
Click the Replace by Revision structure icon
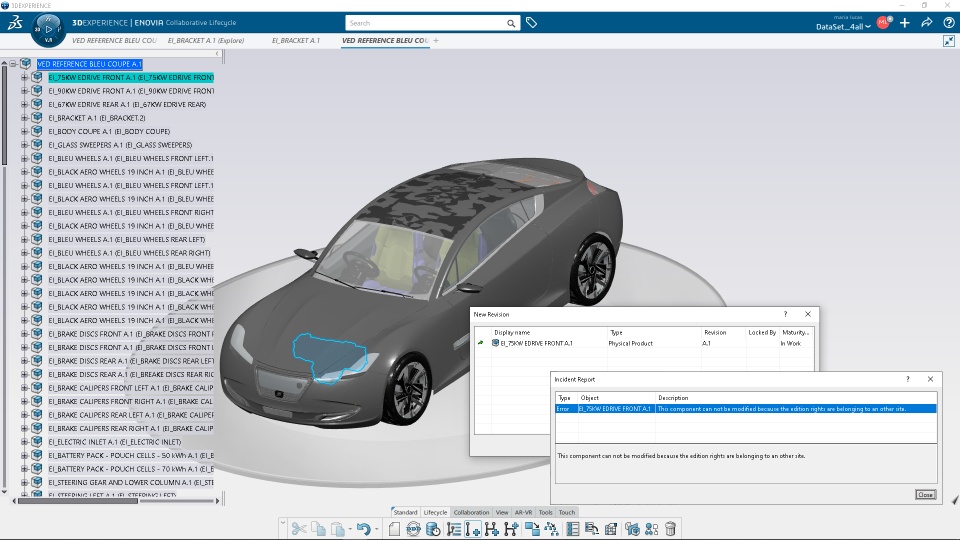552,528
